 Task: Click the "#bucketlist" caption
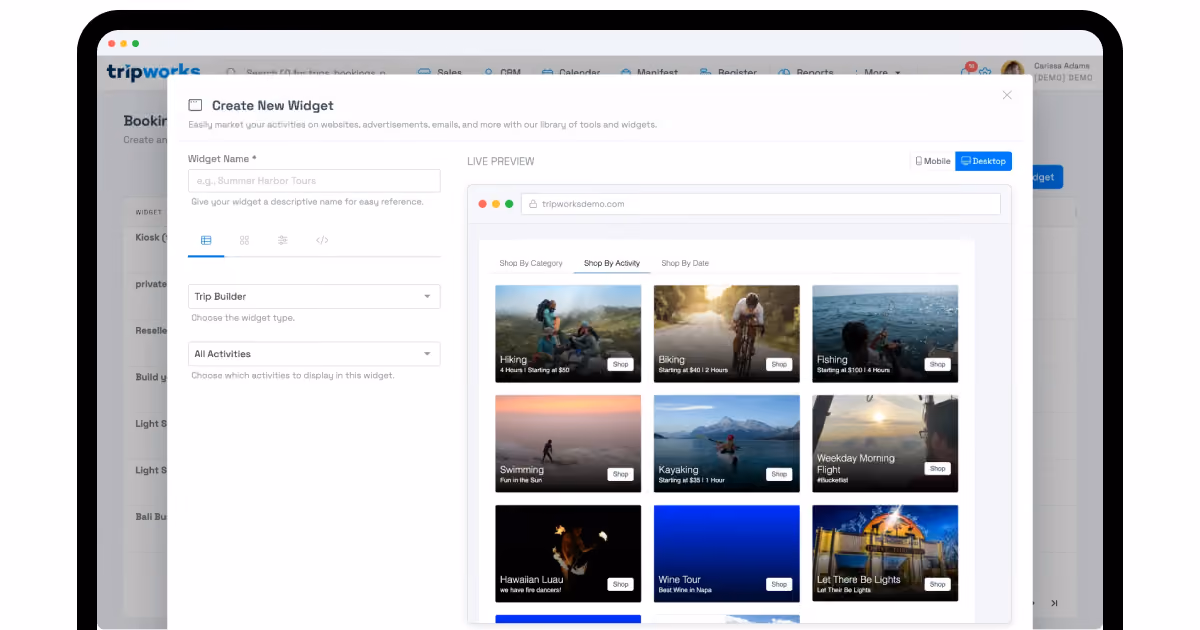tap(831, 480)
